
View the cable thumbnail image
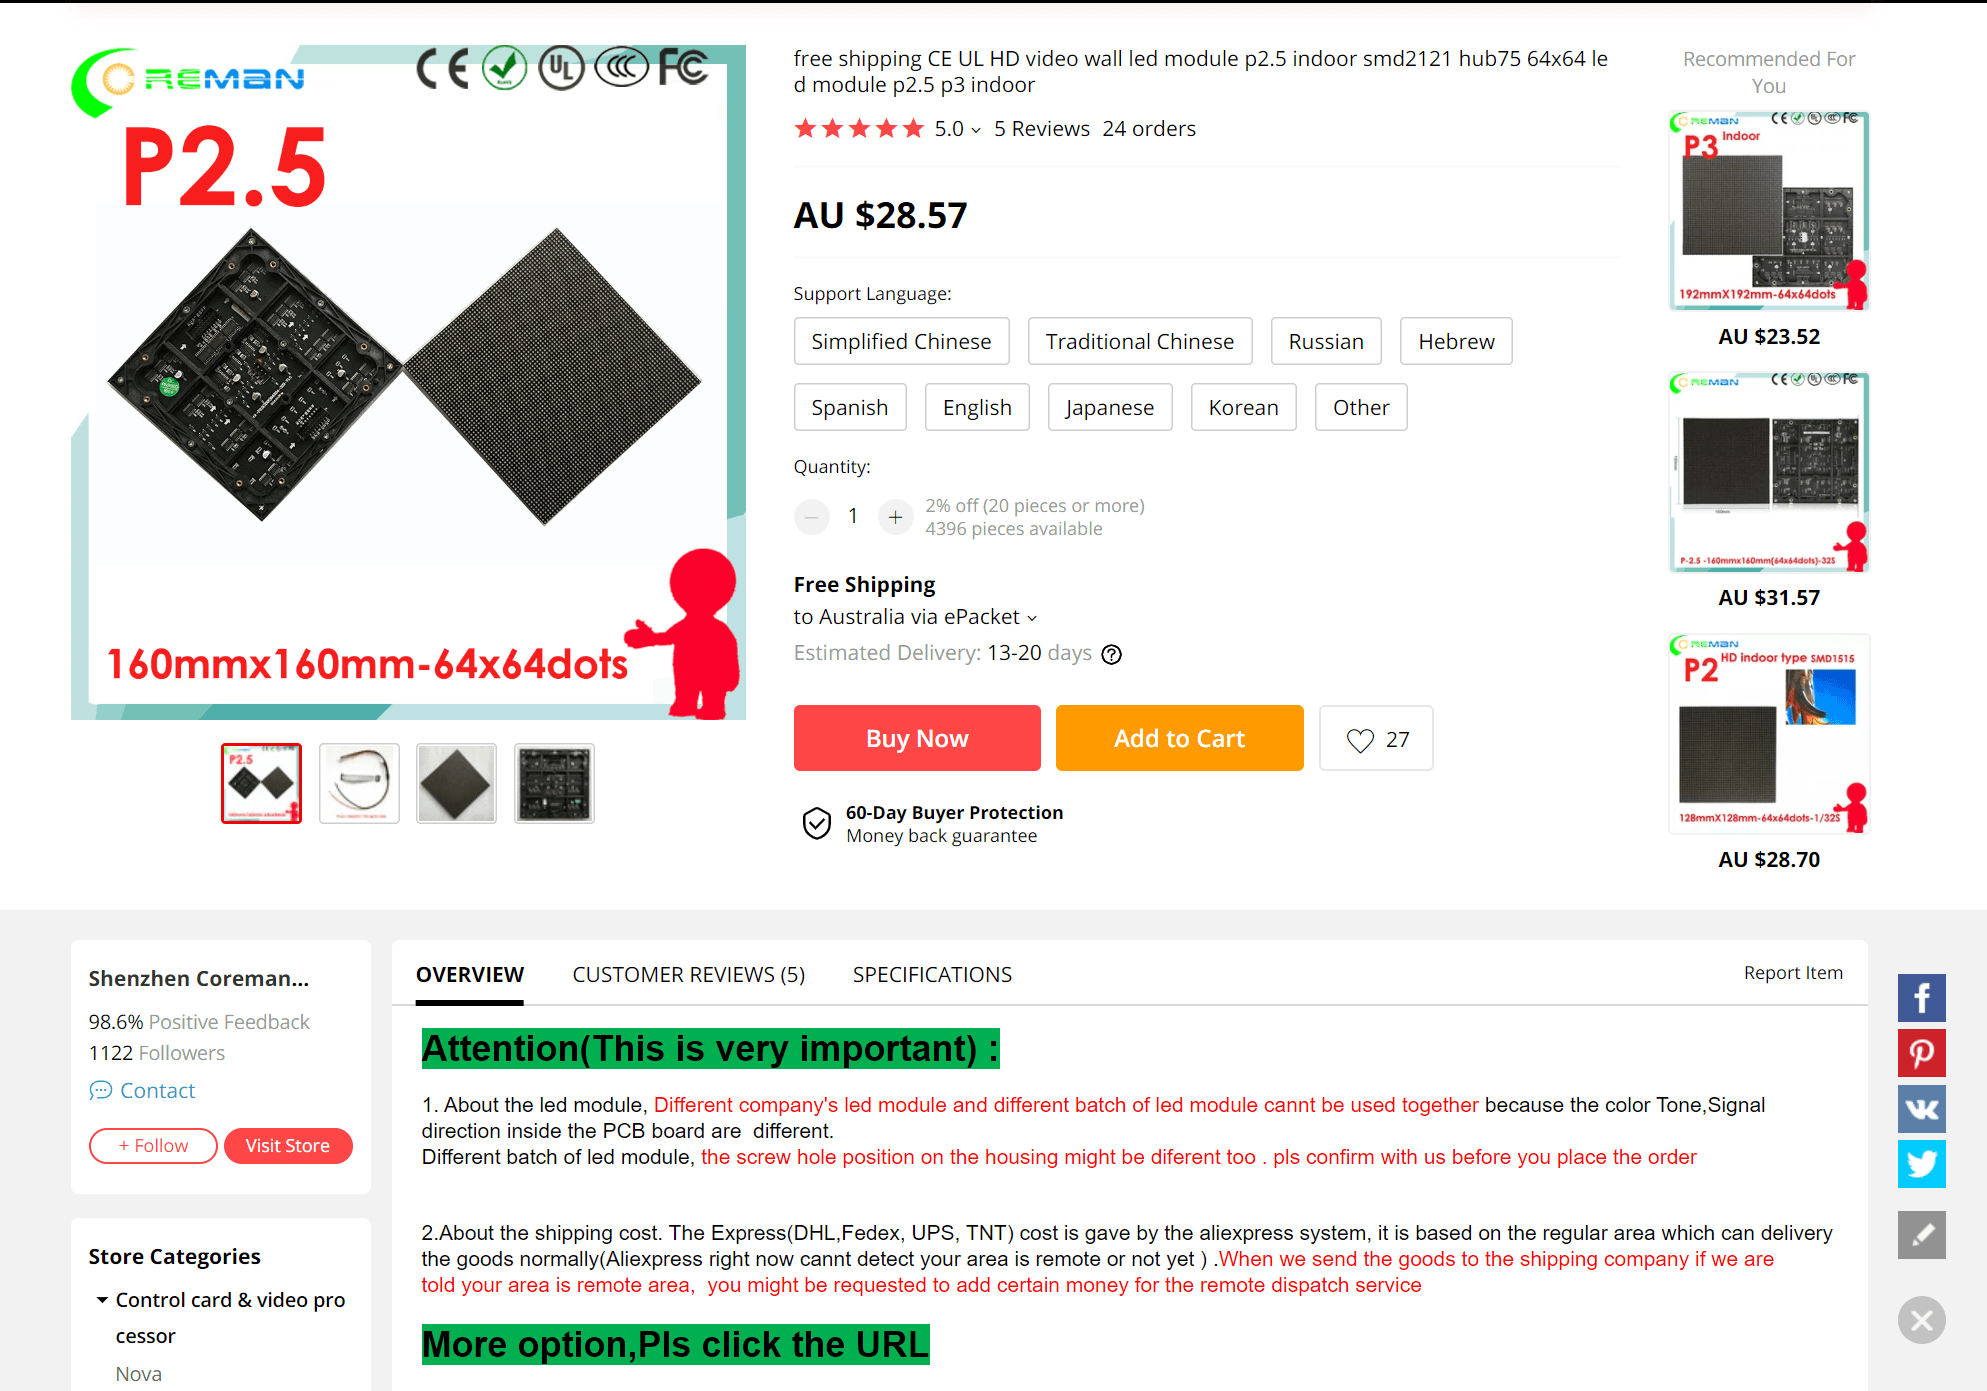pyautogui.click(x=359, y=783)
